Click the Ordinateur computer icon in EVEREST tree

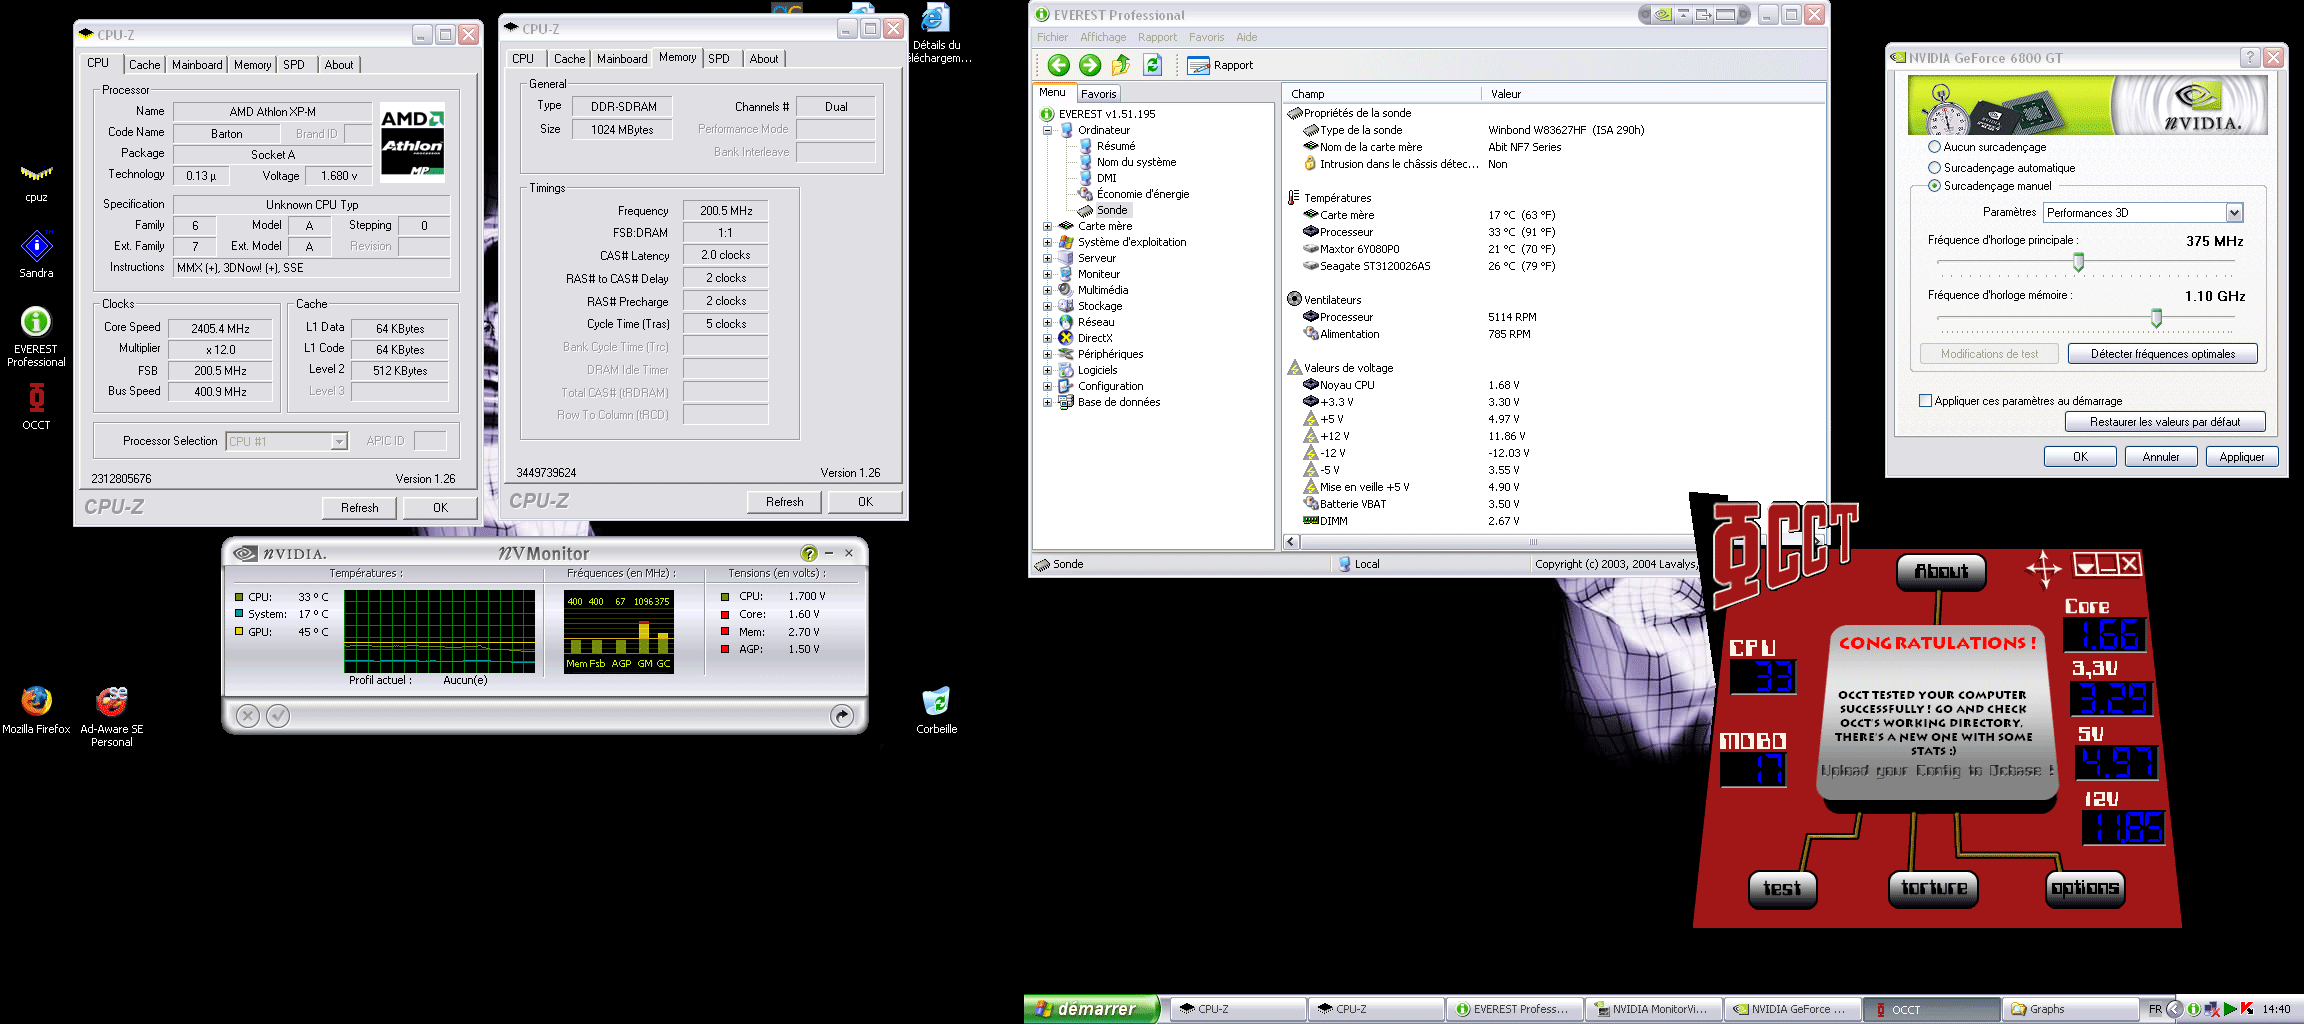tap(1067, 130)
